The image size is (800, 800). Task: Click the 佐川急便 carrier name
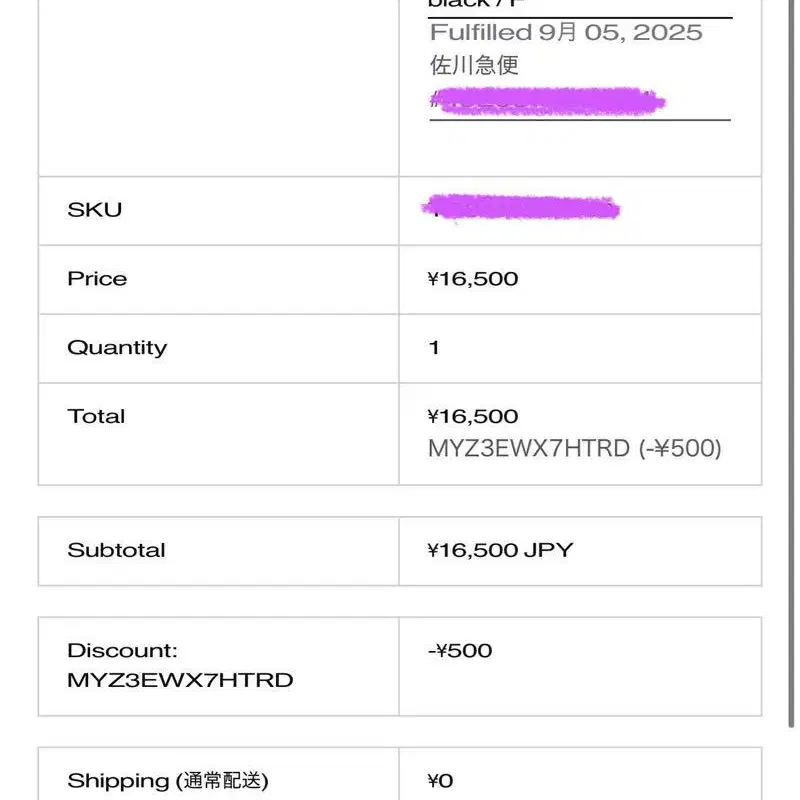point(474,66)
